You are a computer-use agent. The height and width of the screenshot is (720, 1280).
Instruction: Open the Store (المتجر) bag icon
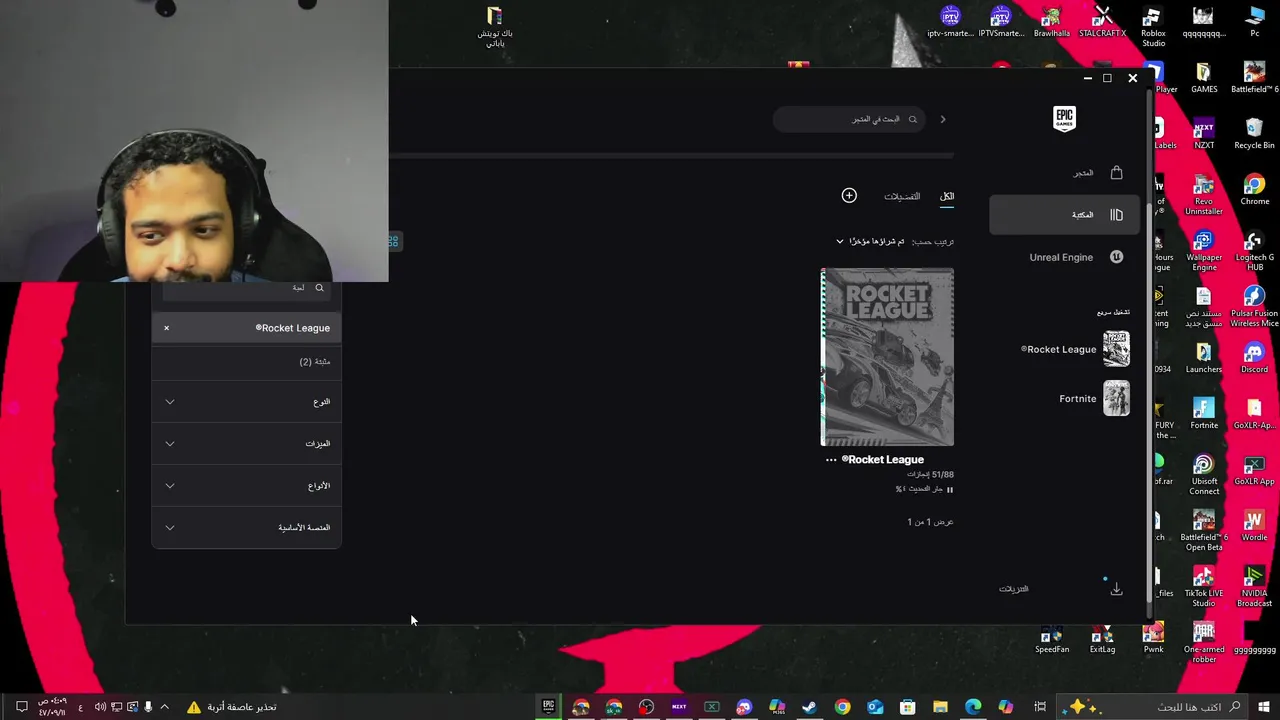(x=1116, y=172)
